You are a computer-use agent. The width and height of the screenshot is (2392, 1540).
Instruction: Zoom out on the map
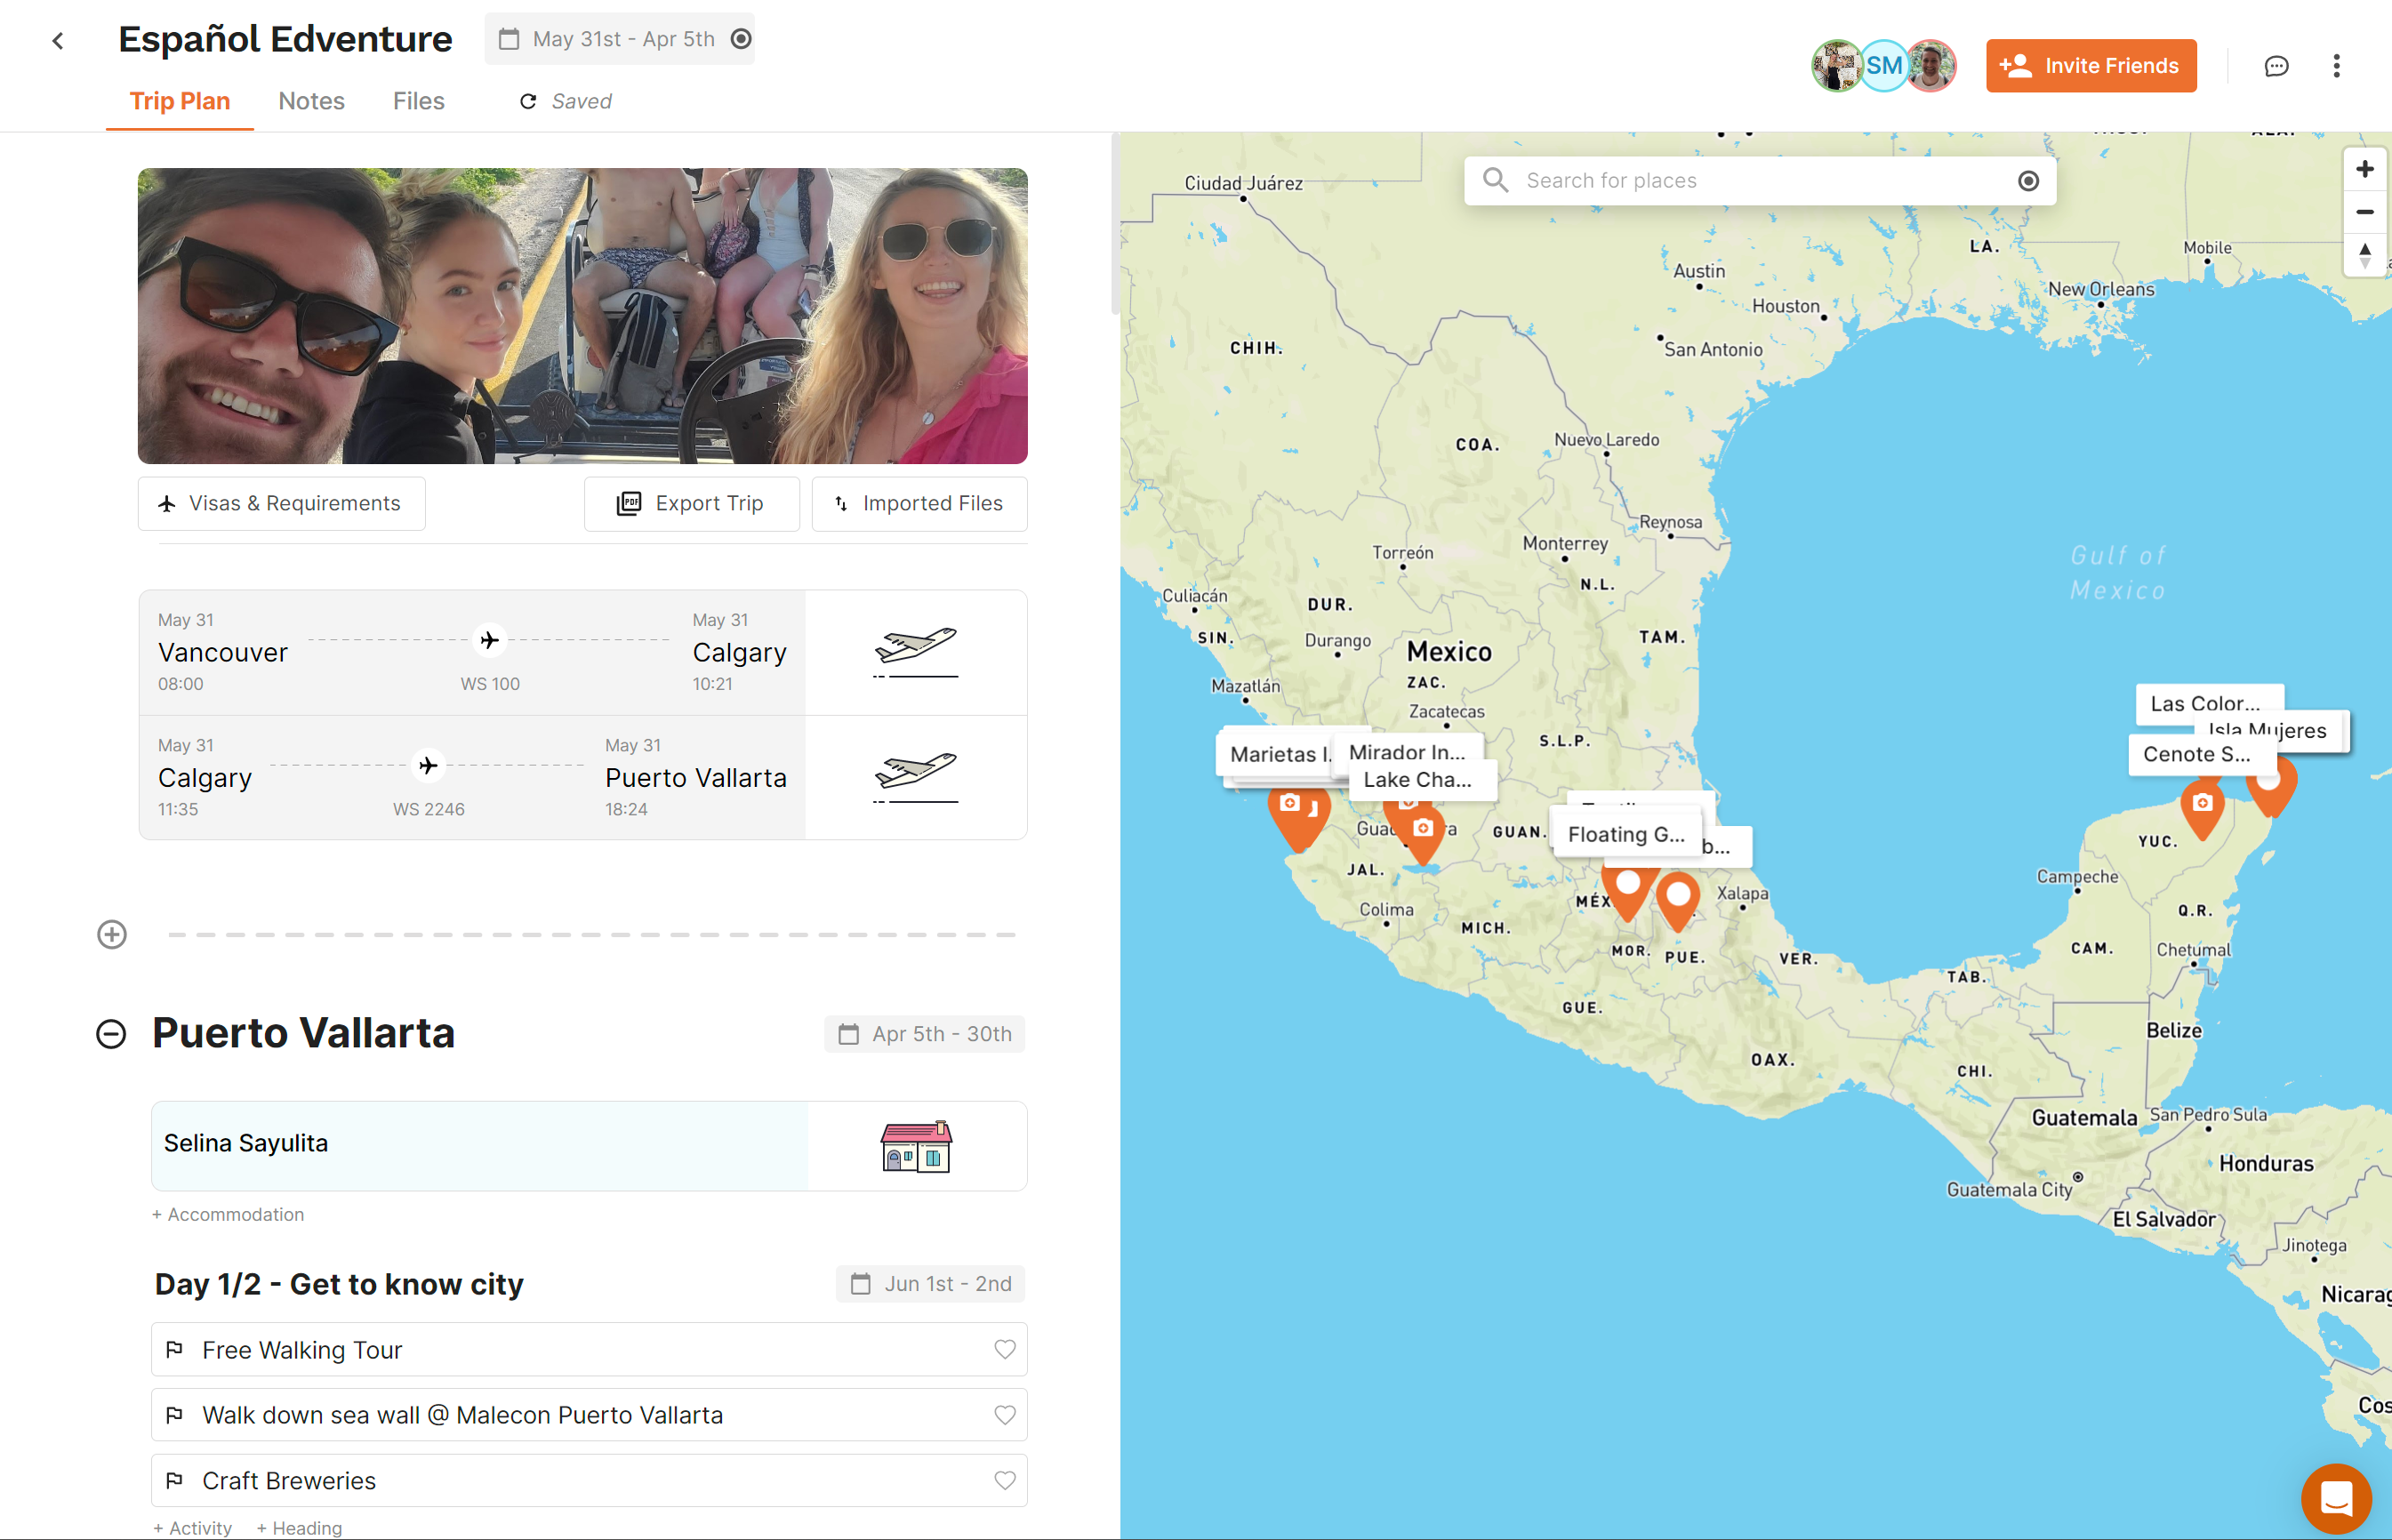pyautogui.click(x=2364, y=212)
